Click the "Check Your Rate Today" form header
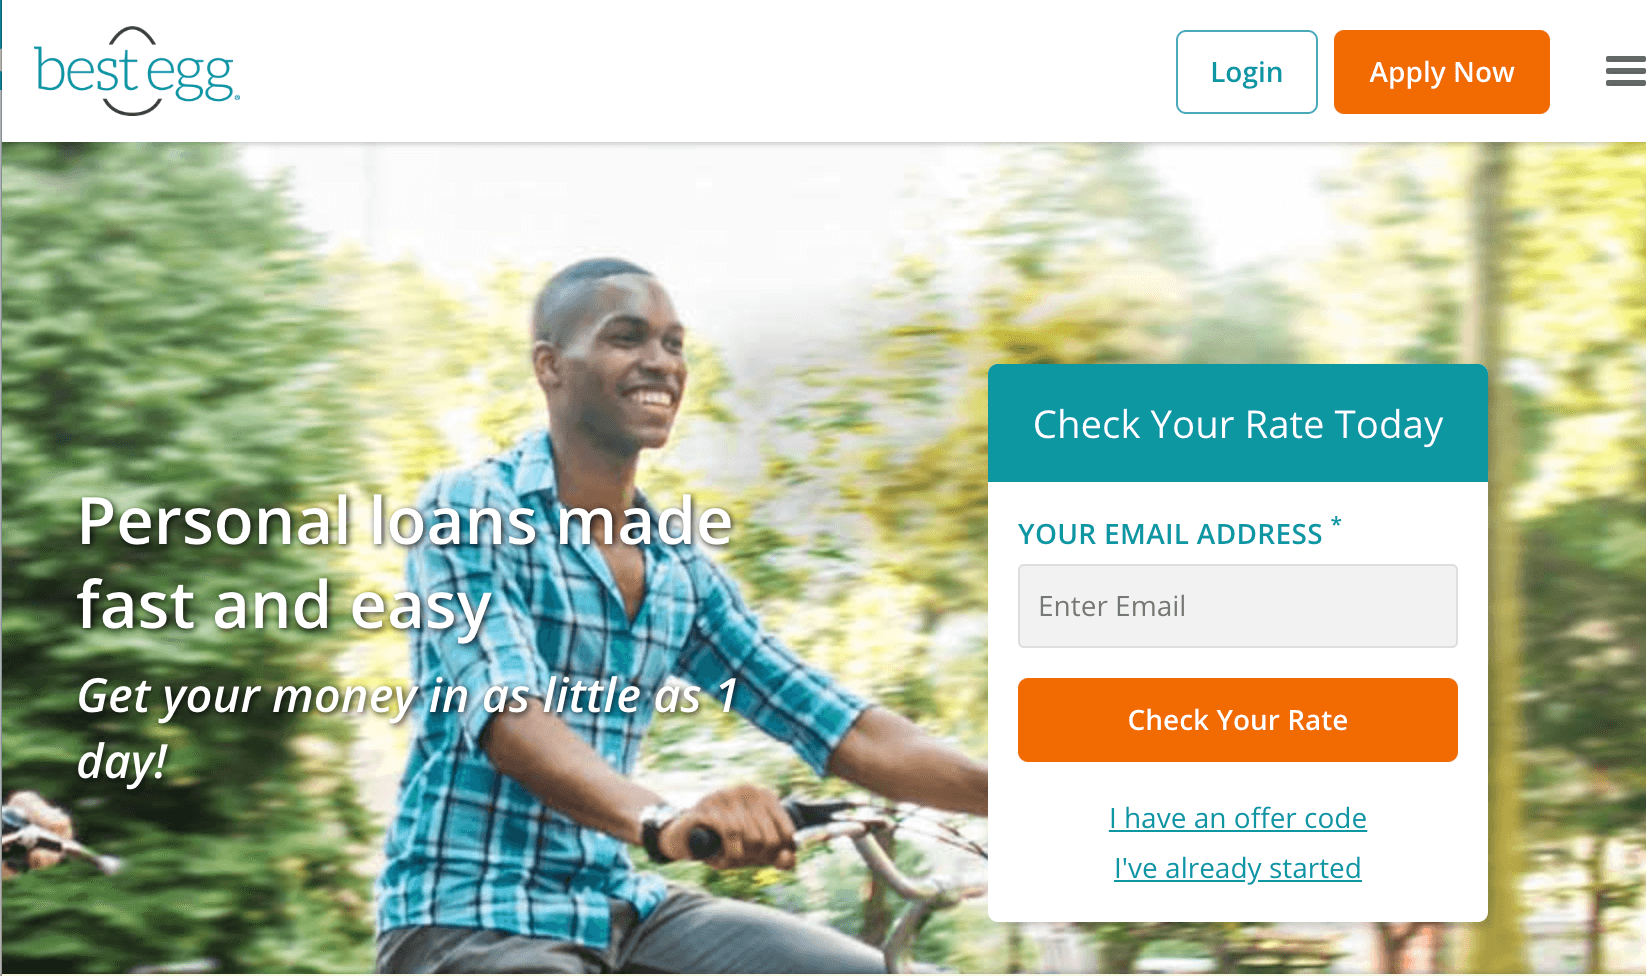This screenshot has height=976, width=1646. 1237,424
